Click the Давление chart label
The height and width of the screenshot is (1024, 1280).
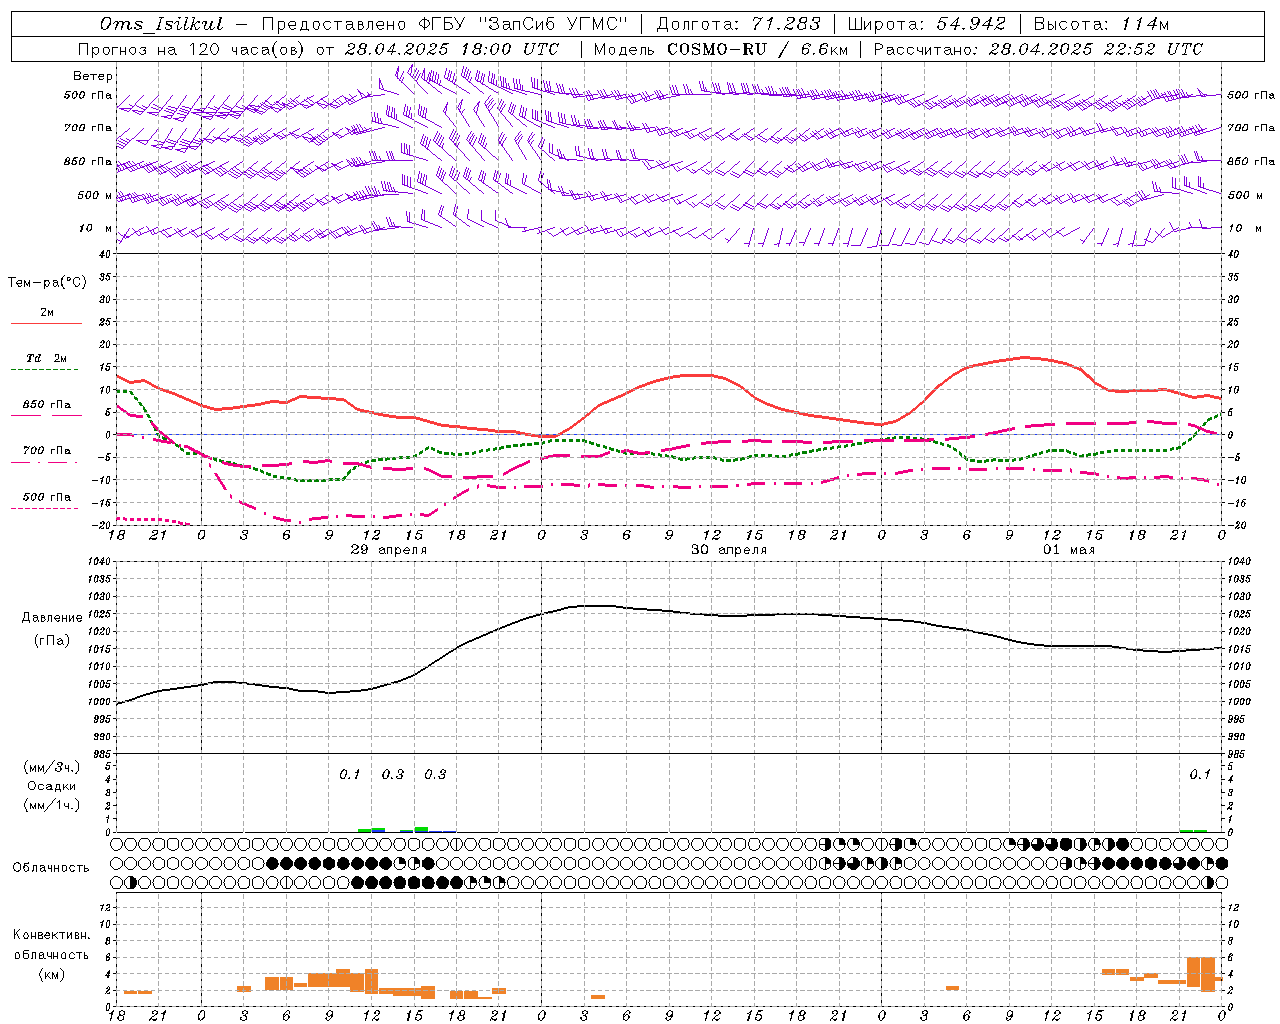click(52, 618)
